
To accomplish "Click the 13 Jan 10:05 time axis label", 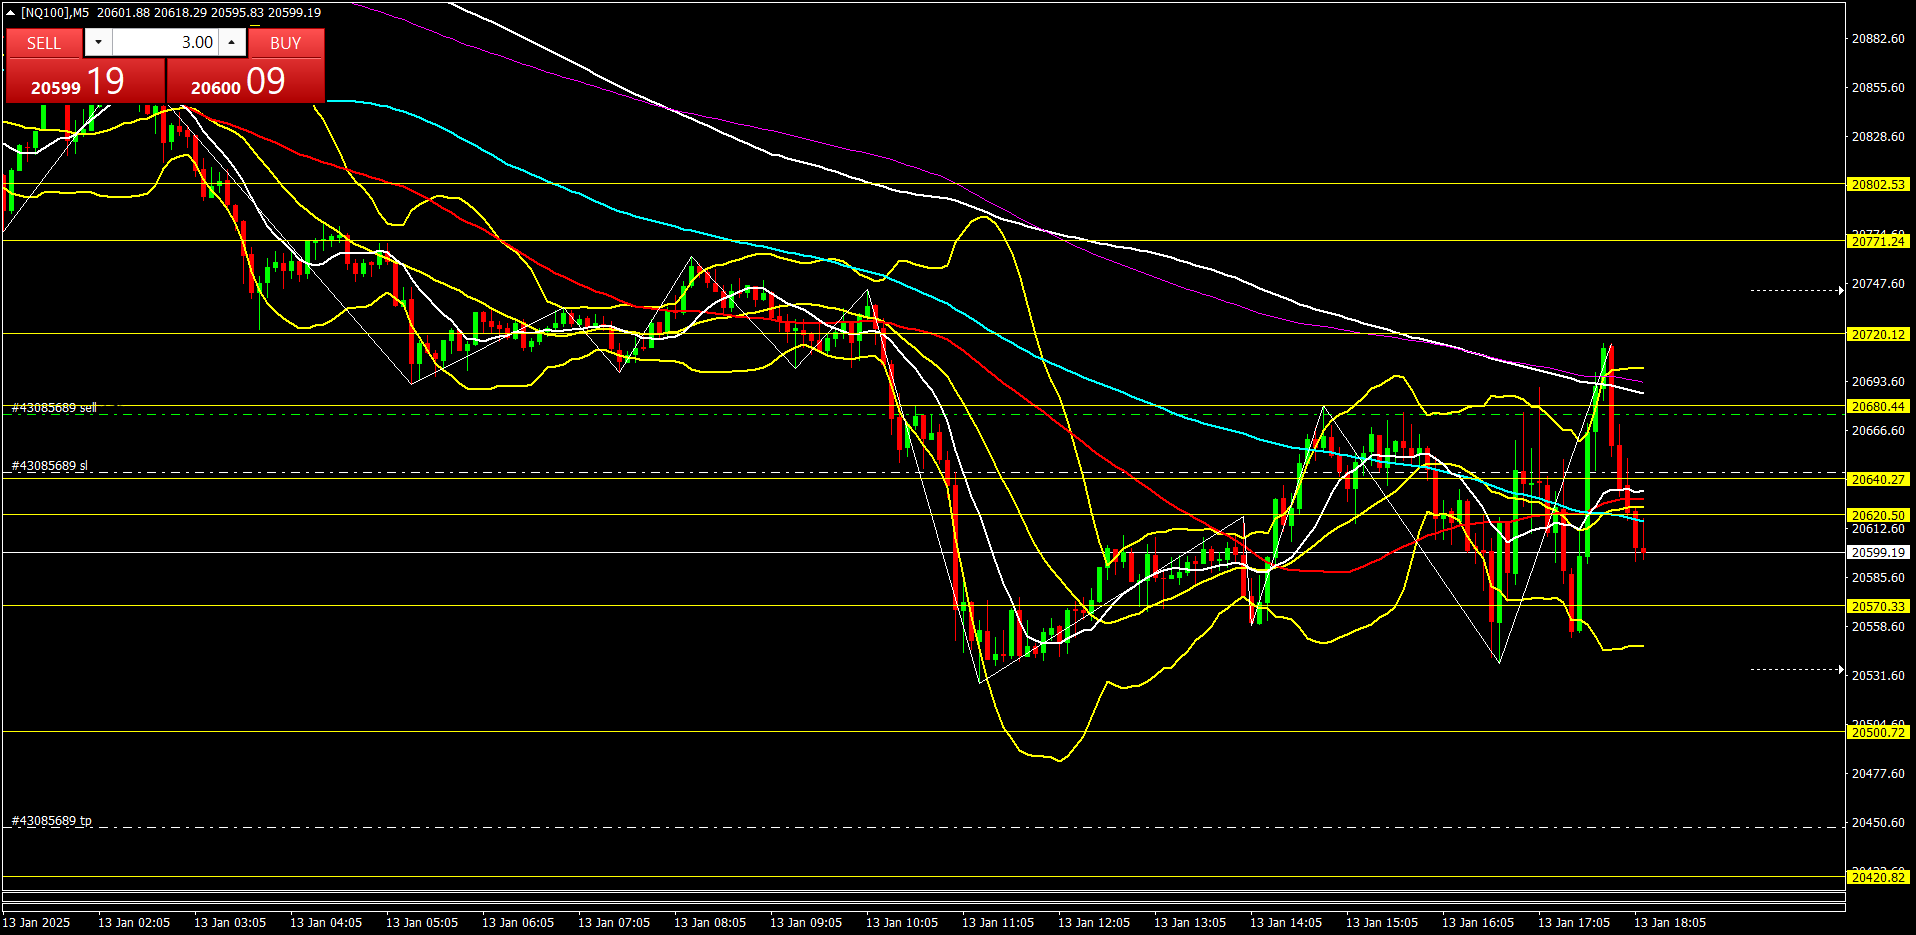I will [x=901, y=923].
